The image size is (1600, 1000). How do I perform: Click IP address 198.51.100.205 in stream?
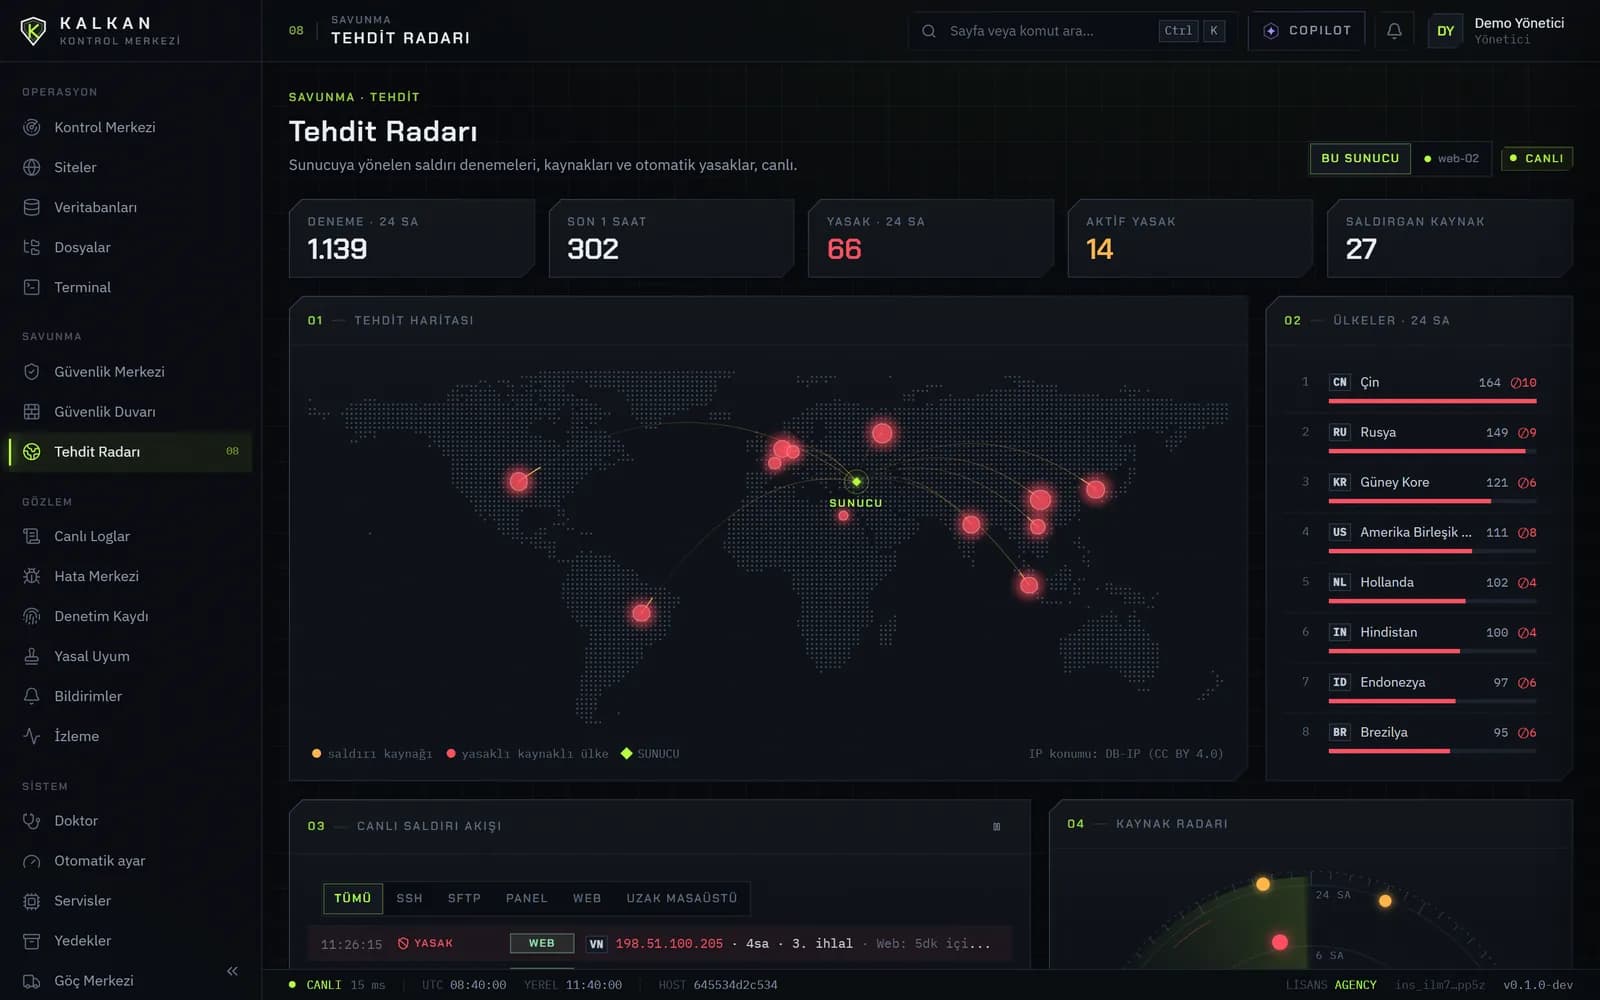click(669, 943)
